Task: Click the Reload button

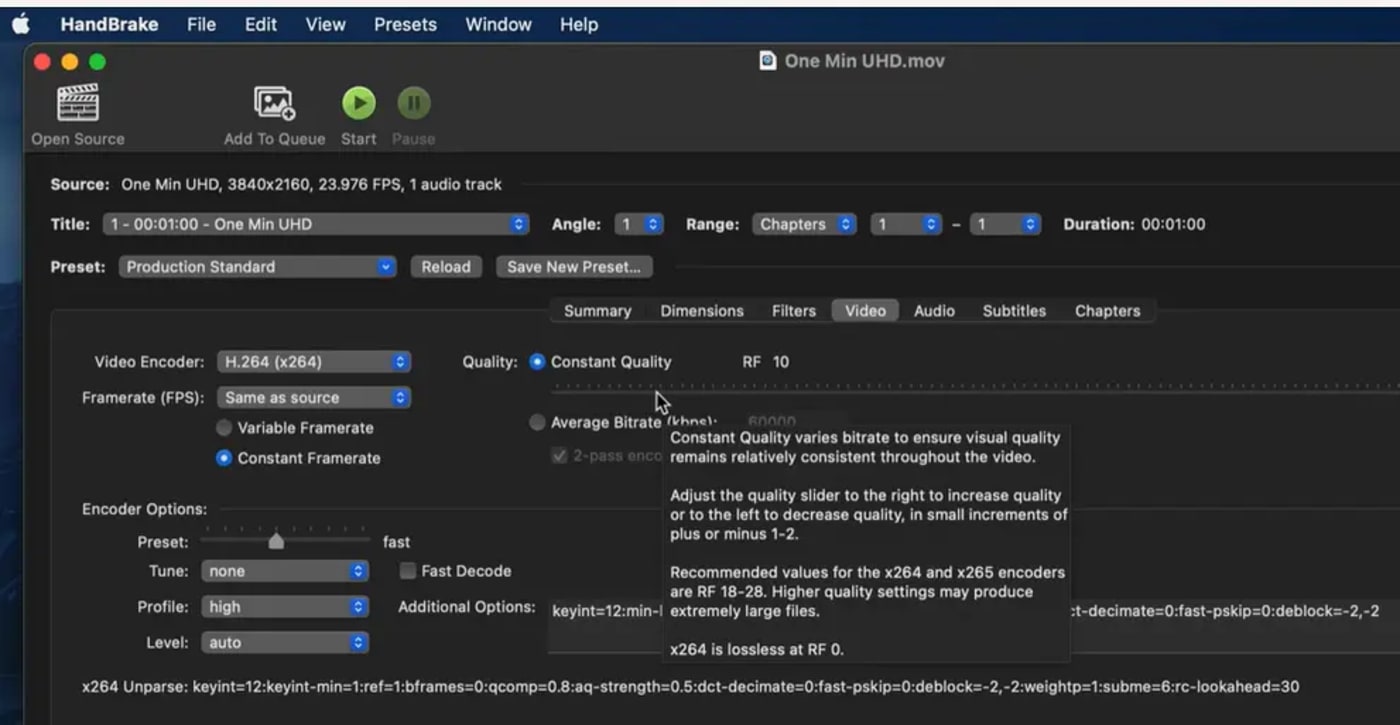Action: tap(446, 267)
